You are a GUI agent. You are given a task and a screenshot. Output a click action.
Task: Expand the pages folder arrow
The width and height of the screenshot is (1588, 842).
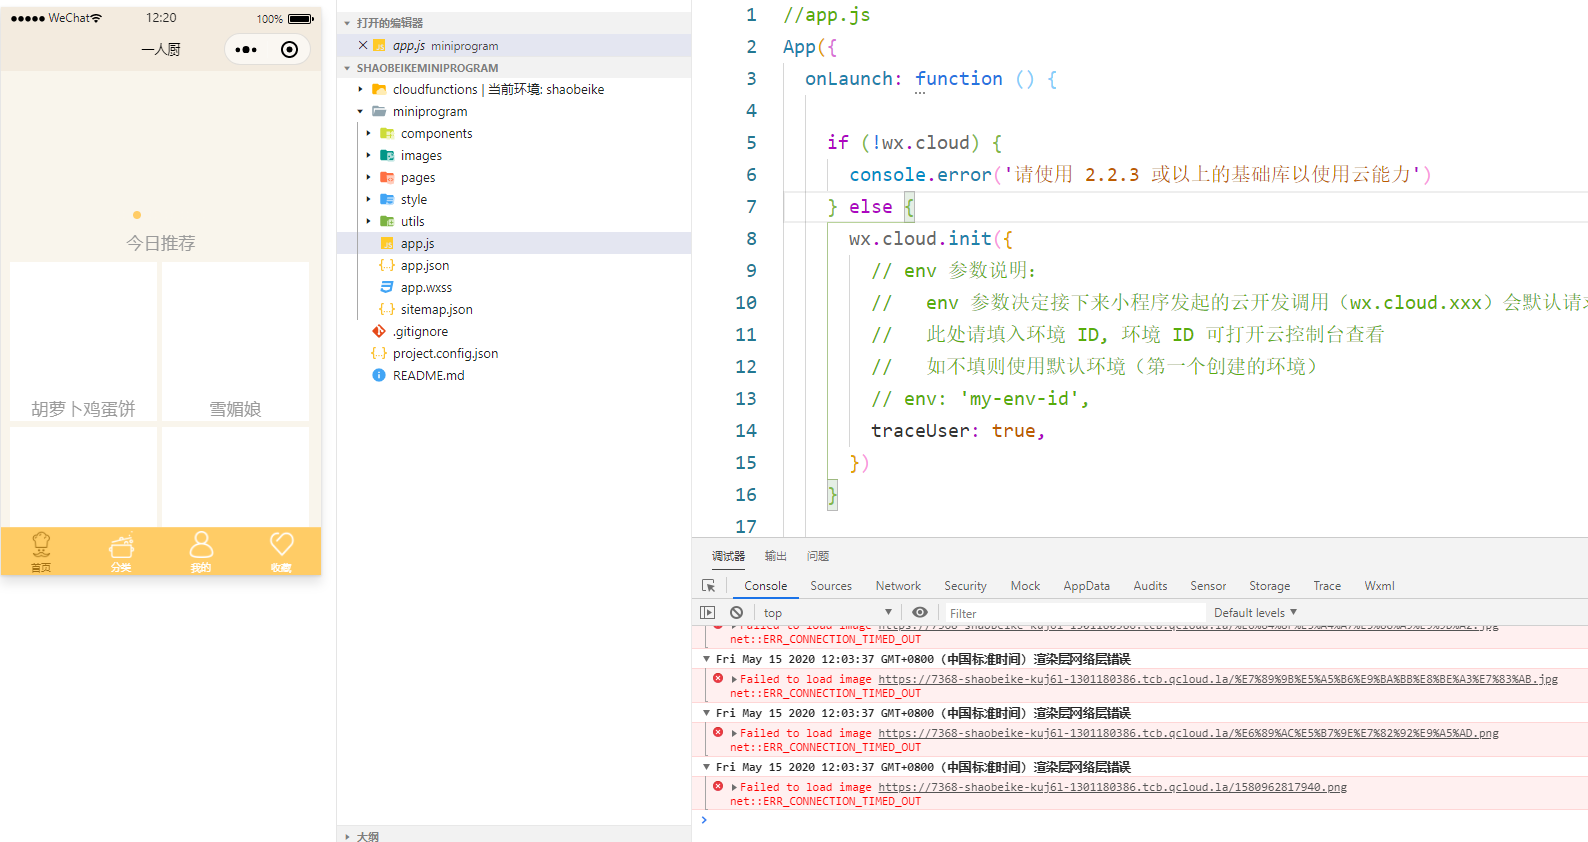point(369,177)
